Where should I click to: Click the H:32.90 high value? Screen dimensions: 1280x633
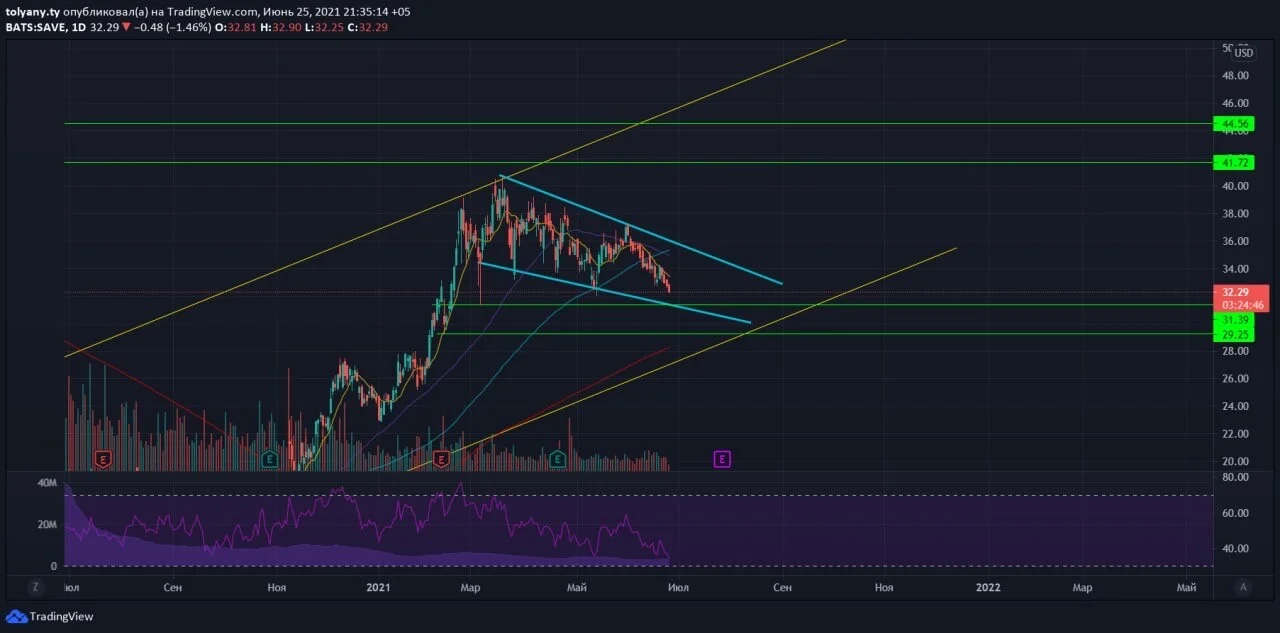[x=281, y=27]
